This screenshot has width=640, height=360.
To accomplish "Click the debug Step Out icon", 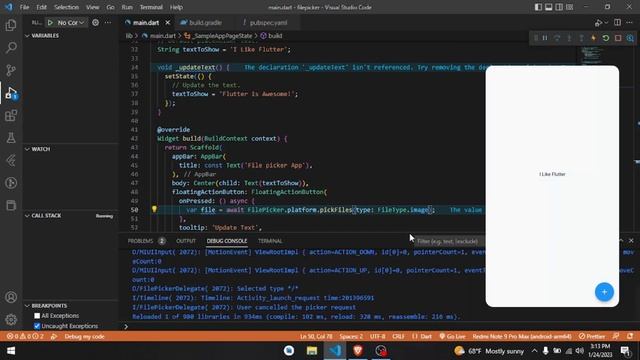I will coord(581,38).
